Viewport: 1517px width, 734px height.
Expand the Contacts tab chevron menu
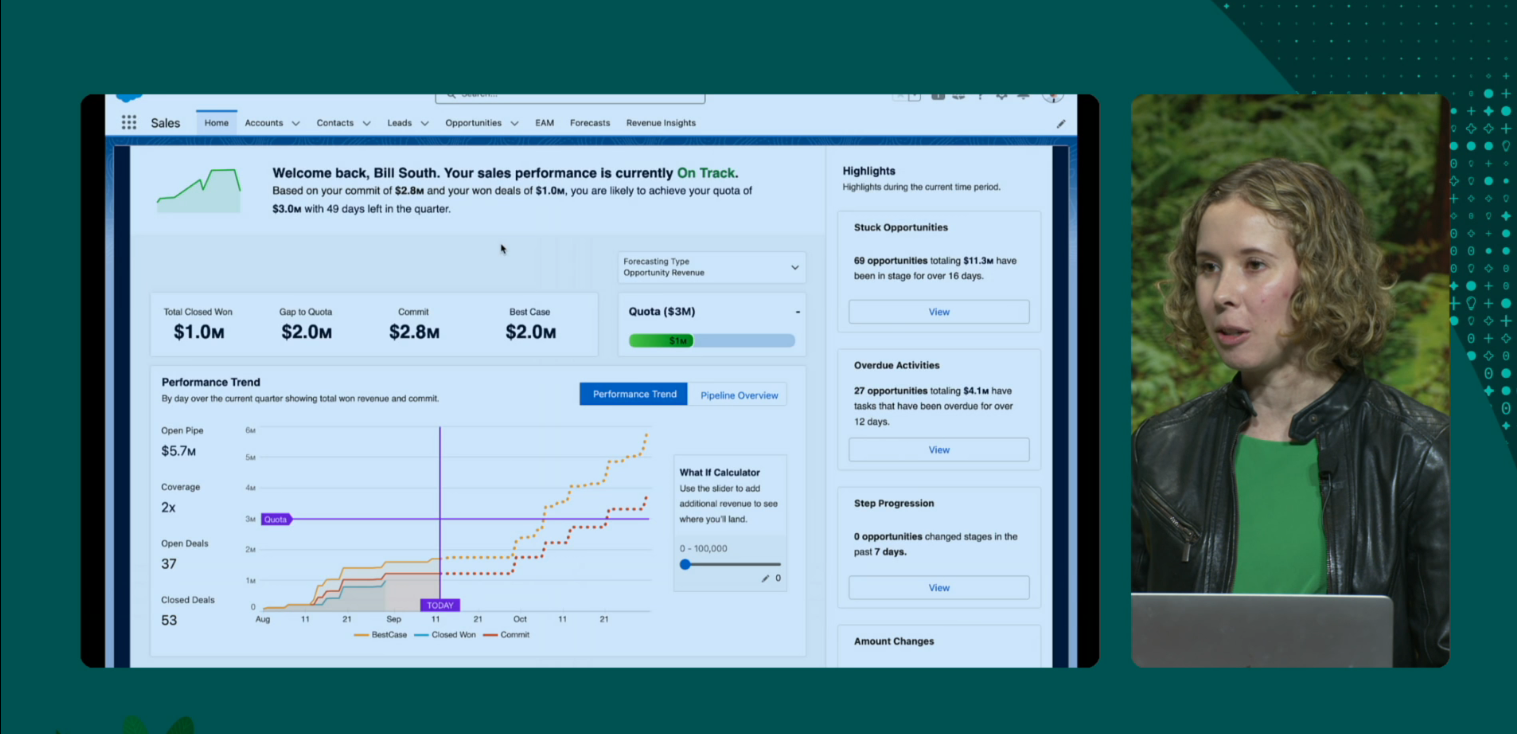[x=367, y=124]
